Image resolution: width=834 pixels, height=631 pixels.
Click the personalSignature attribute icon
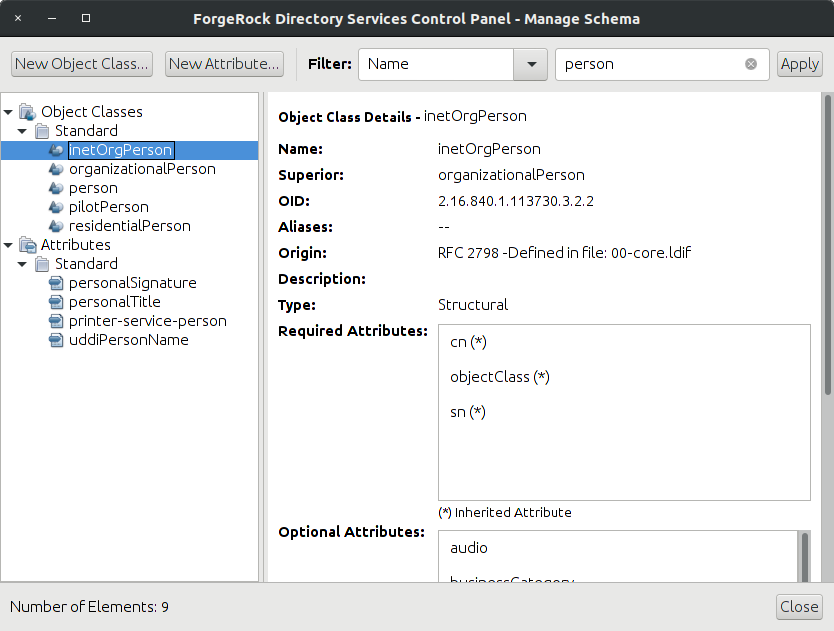(56, 283)
